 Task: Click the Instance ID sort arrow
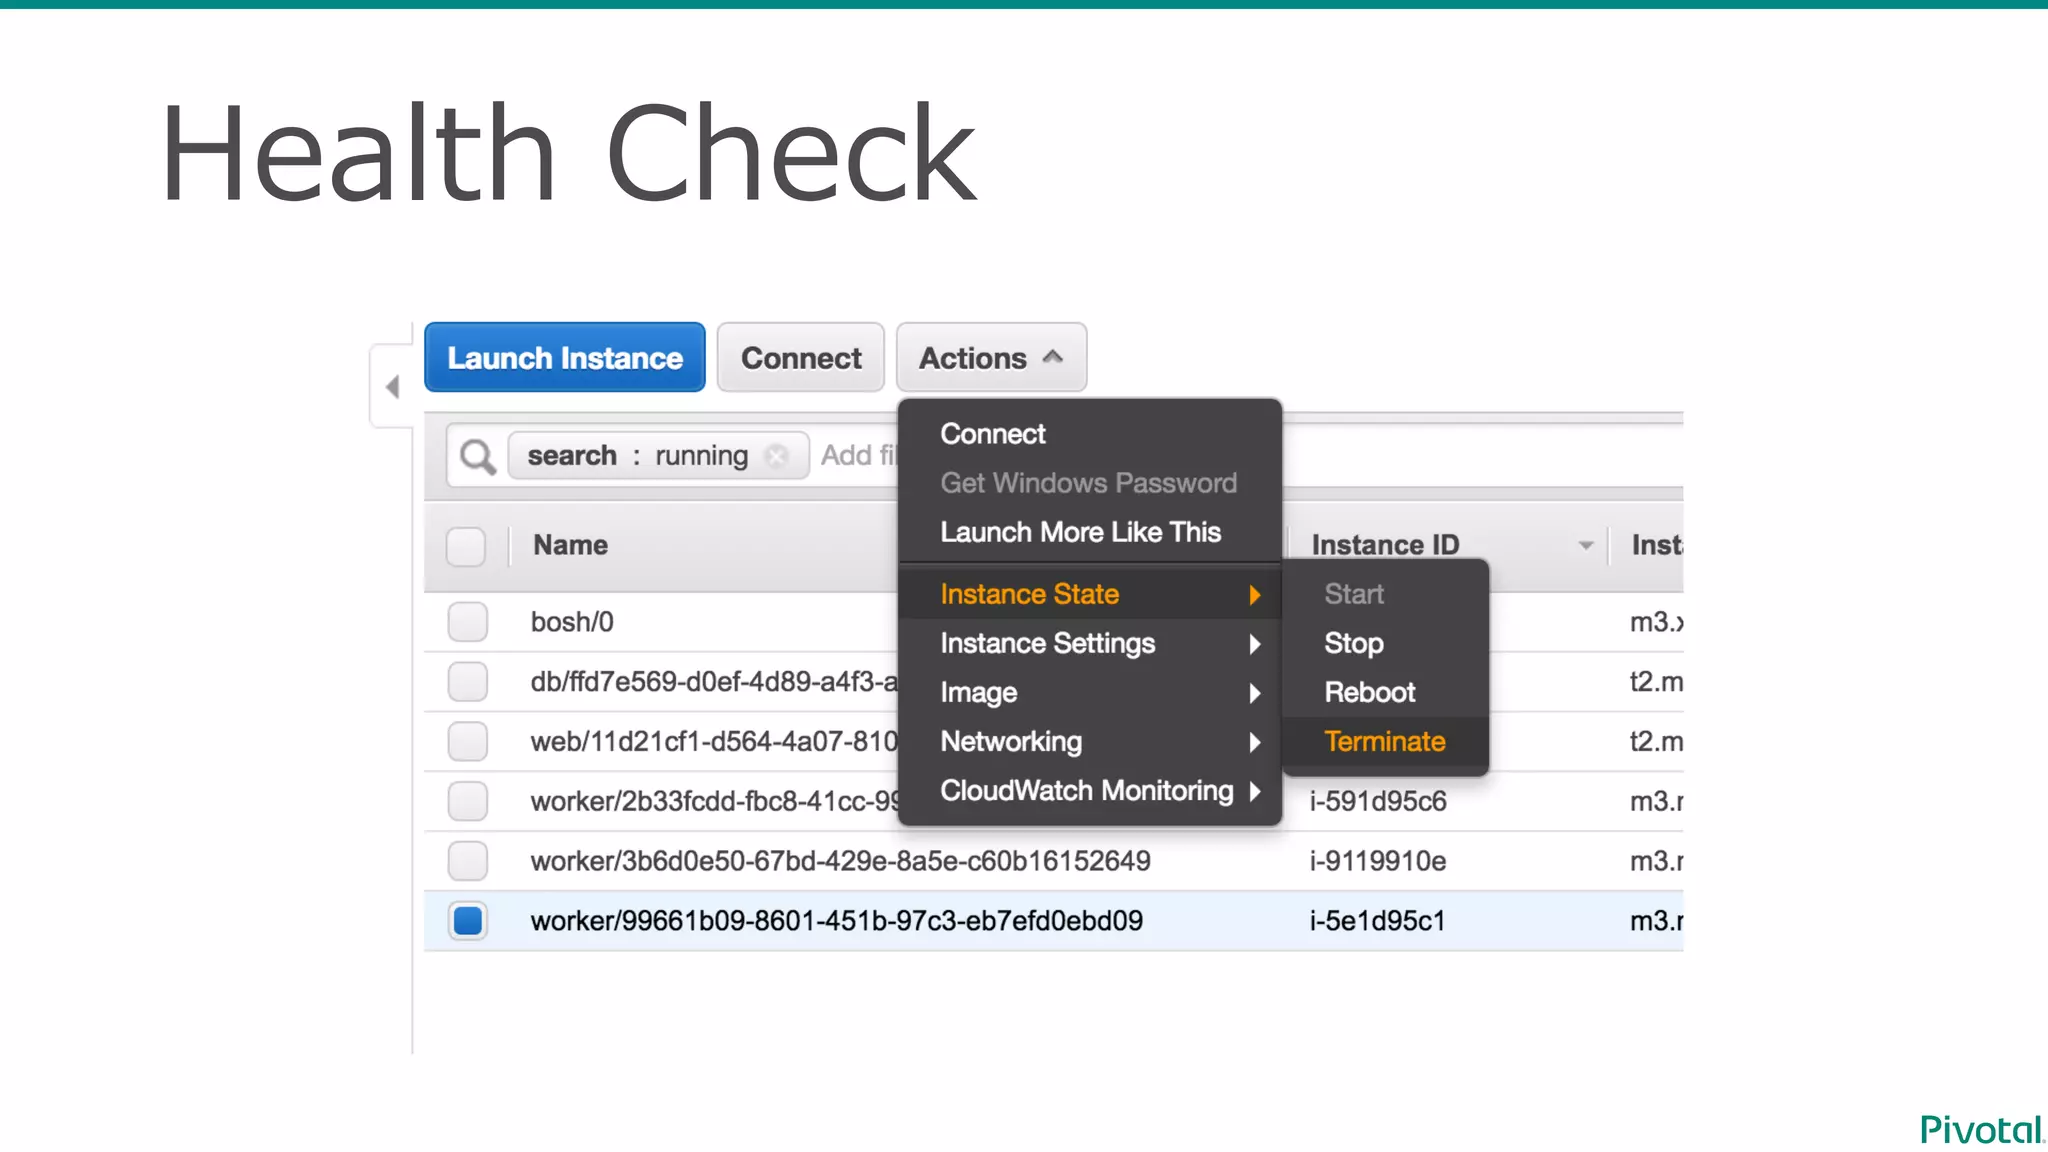[x=1585, y=545]
